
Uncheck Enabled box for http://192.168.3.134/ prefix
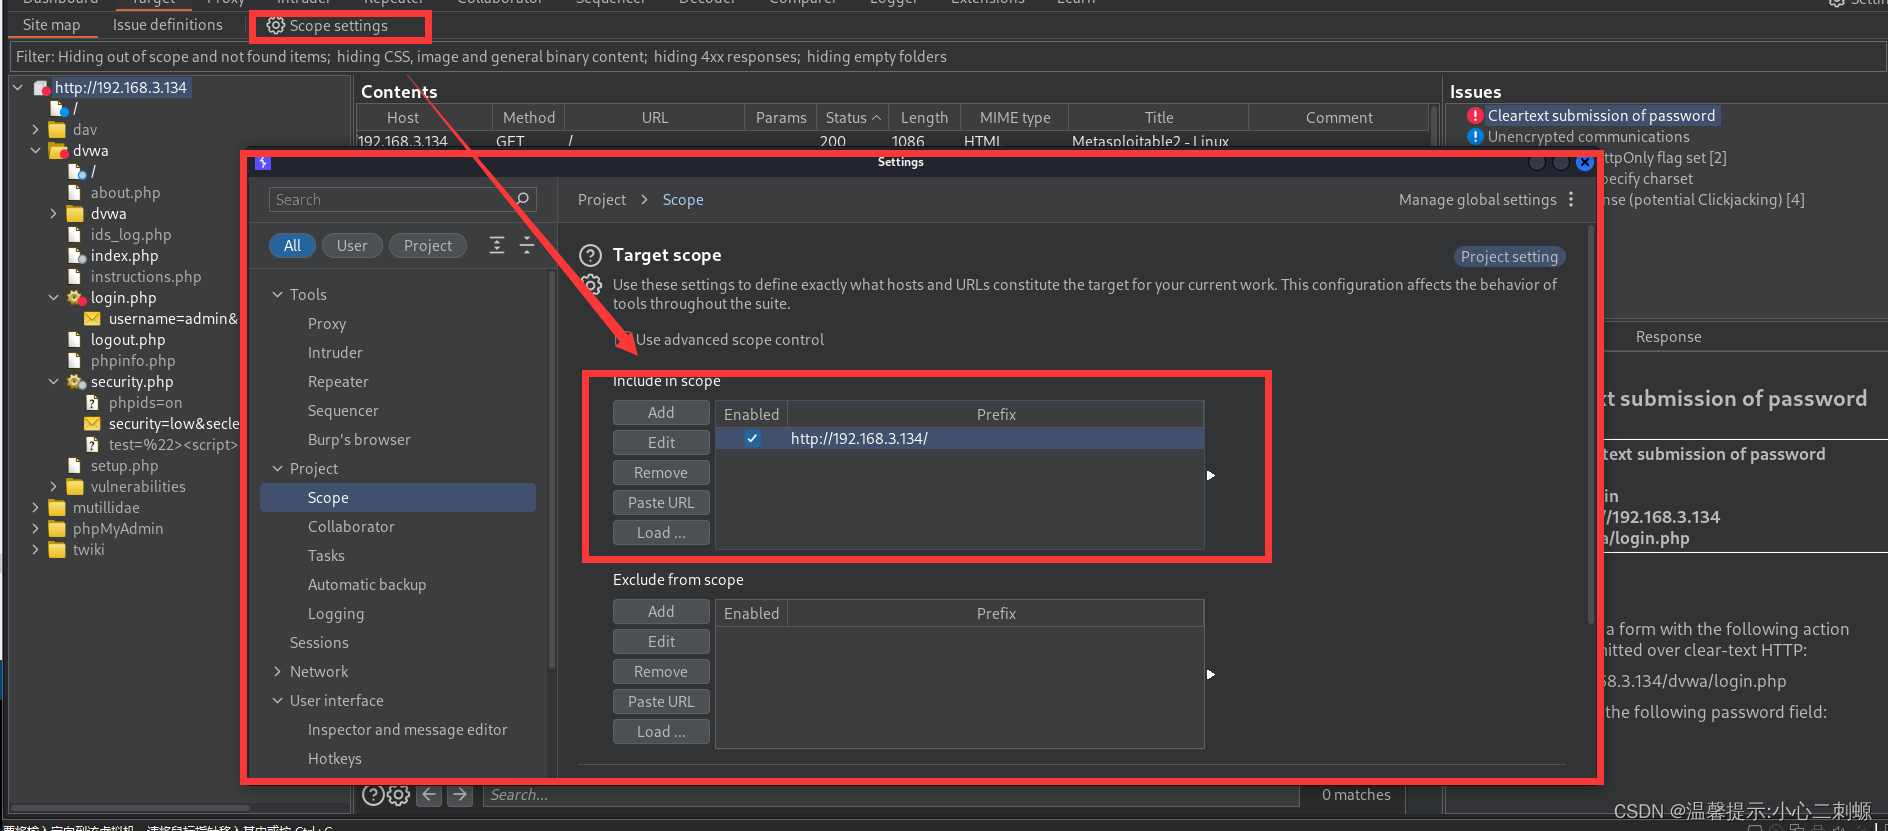click(x=752, y=438)
